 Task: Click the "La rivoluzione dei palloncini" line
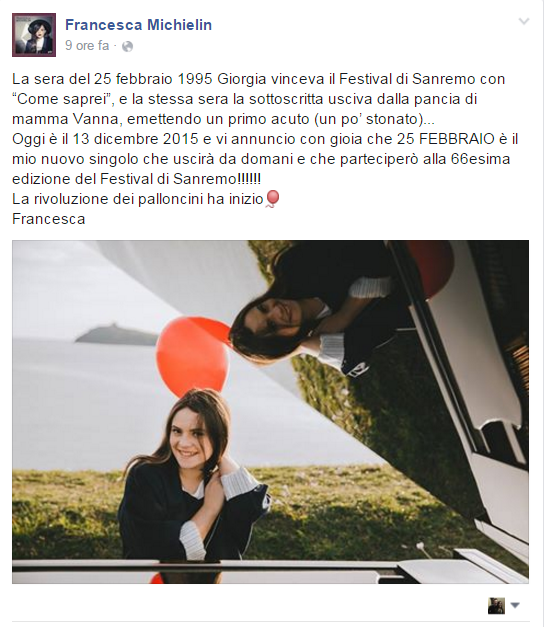click(x=138, y=199)
